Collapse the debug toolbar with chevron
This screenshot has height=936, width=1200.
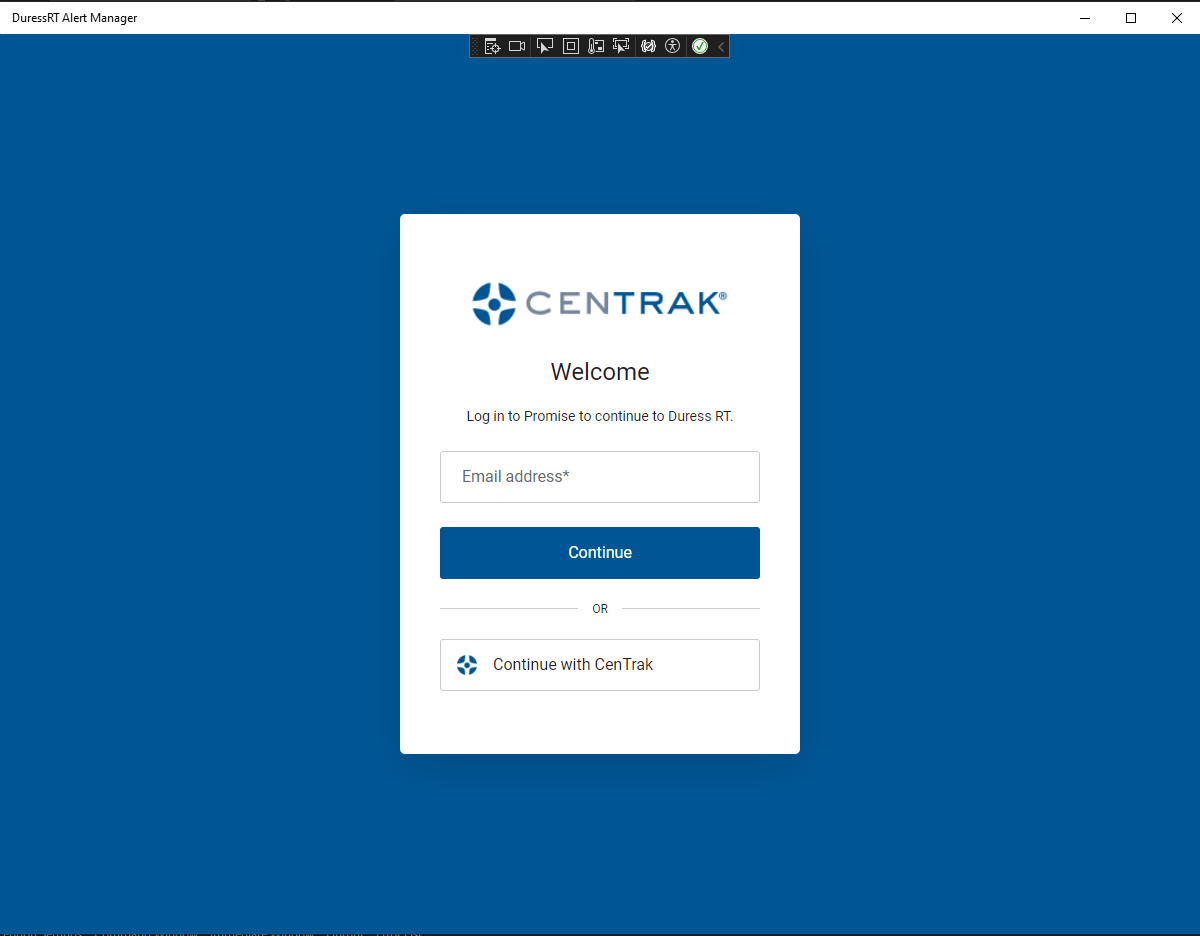[x=721, y=46]
